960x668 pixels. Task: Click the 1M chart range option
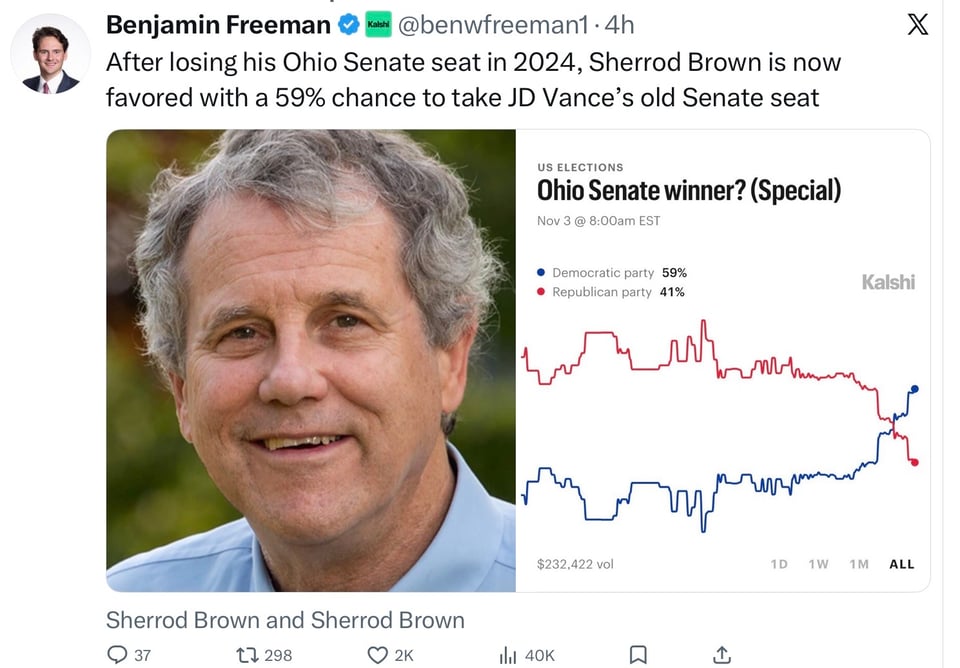pos(858,564)
